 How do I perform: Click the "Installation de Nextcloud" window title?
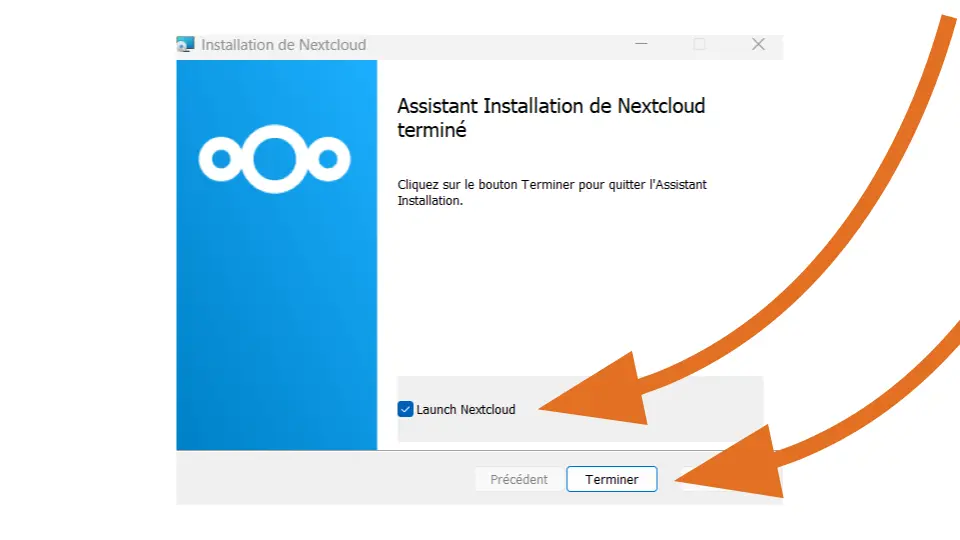[284, 45]
